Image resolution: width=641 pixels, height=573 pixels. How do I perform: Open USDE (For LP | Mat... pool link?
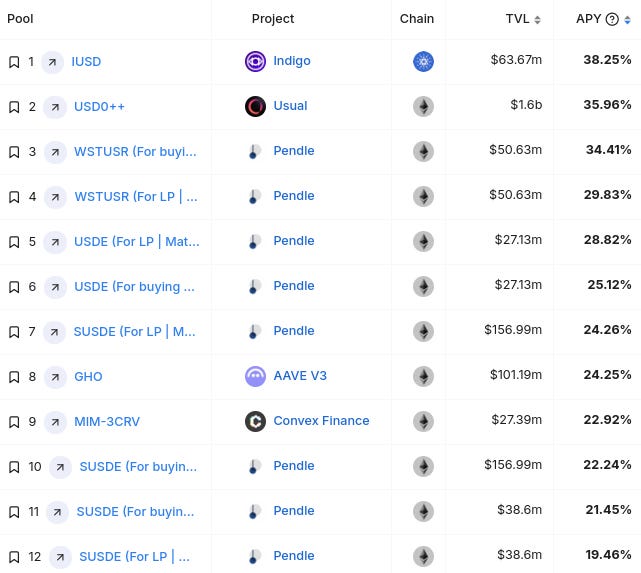pos(137,242)
